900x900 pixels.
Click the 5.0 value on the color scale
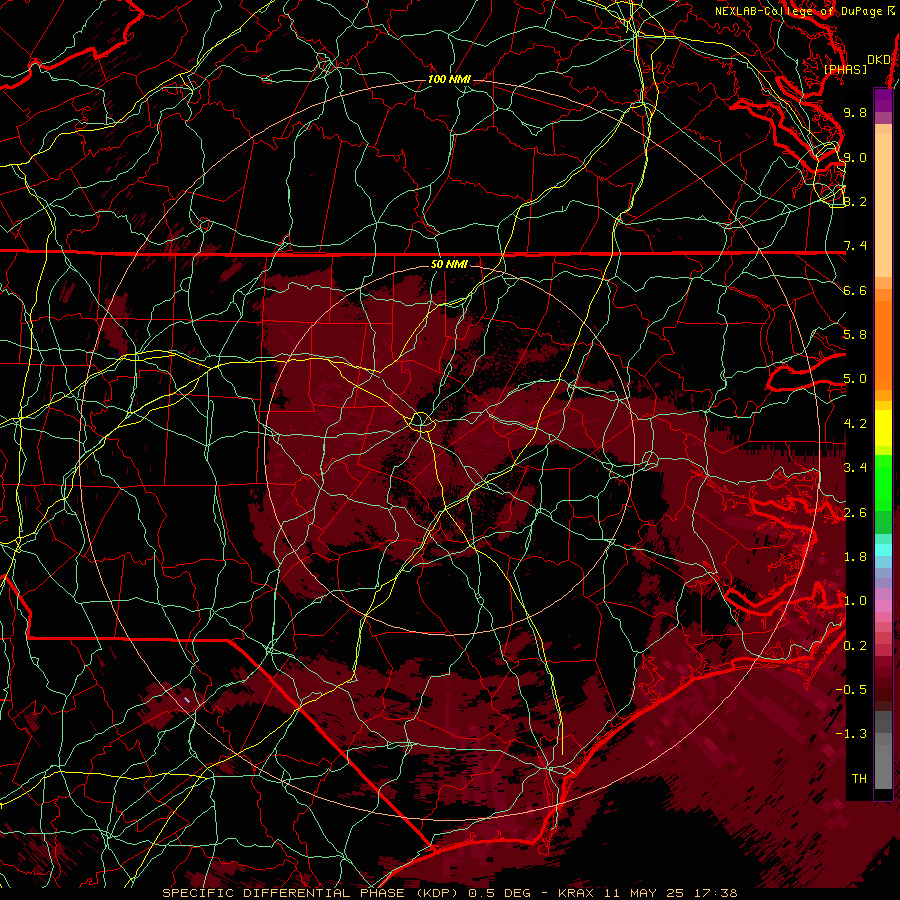[855, 379]
